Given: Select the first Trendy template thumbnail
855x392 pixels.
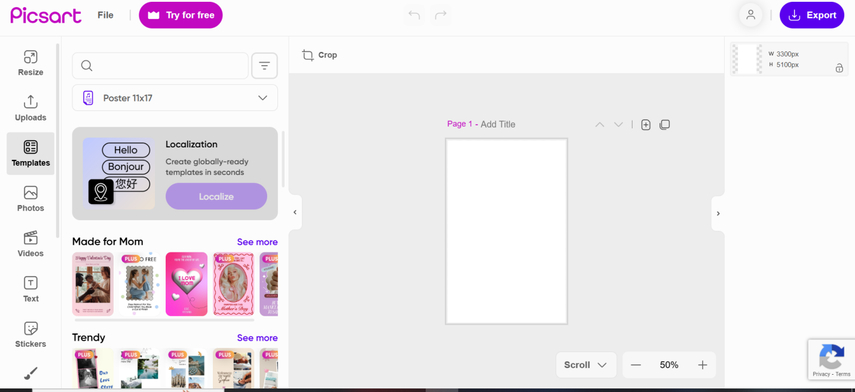Looking at the screenshot, I should (x=93, y=369).
